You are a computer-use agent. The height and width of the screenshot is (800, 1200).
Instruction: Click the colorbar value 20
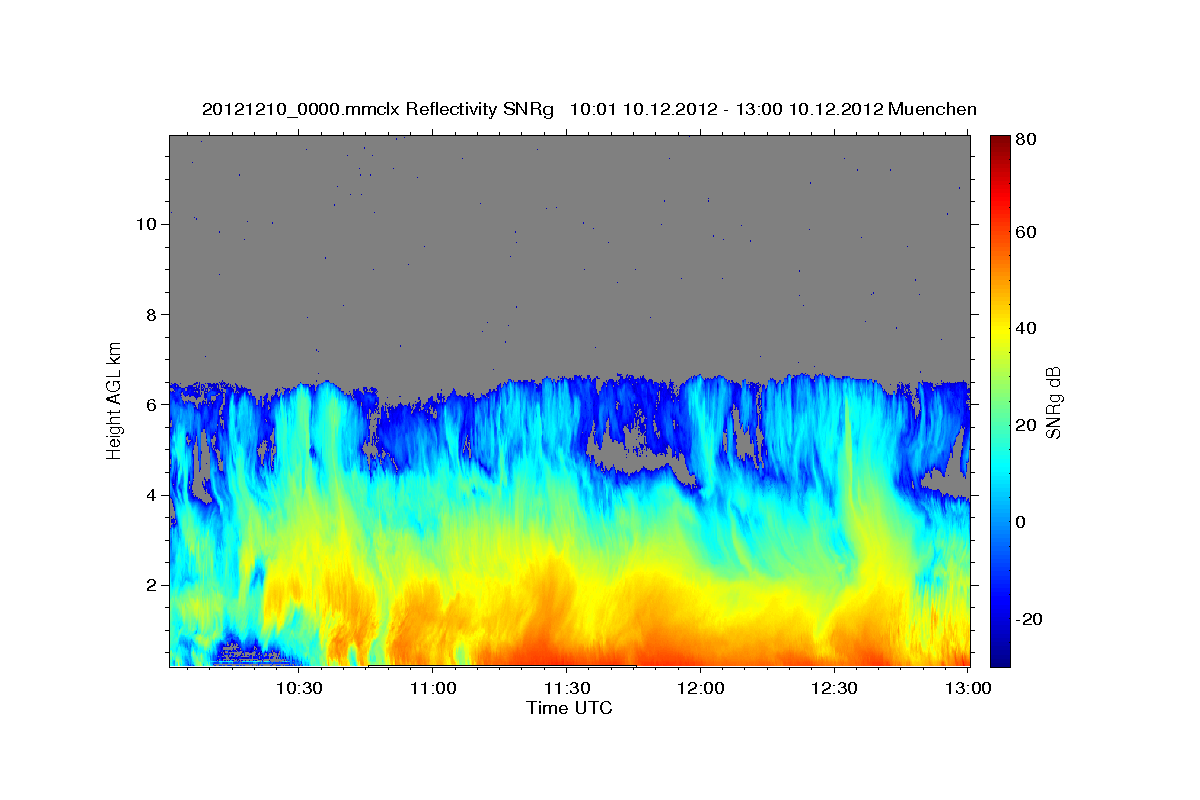(1025, 425)
